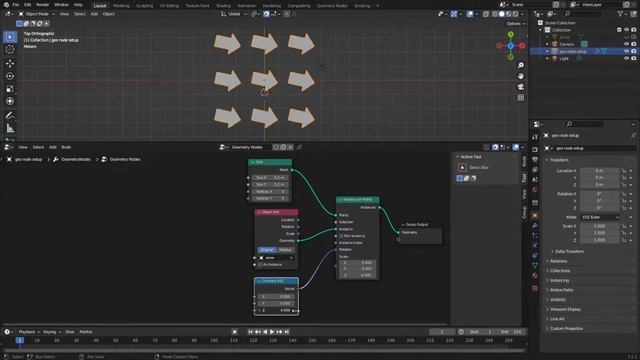Jump to end frame in timeline
The height and width of the screenshot is (360, 640).
[287, 332]
